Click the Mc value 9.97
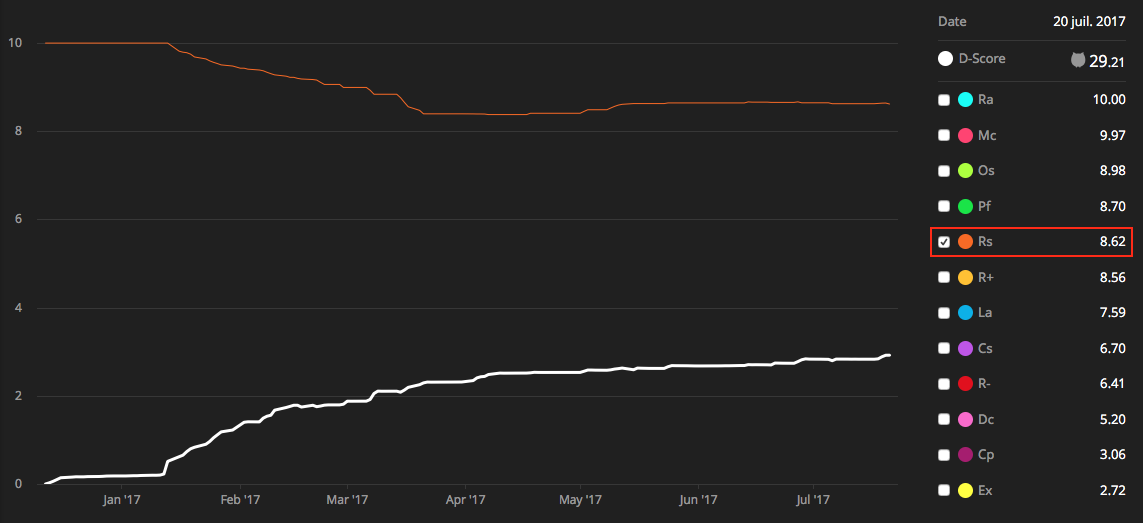 [x=1113, y=136]
